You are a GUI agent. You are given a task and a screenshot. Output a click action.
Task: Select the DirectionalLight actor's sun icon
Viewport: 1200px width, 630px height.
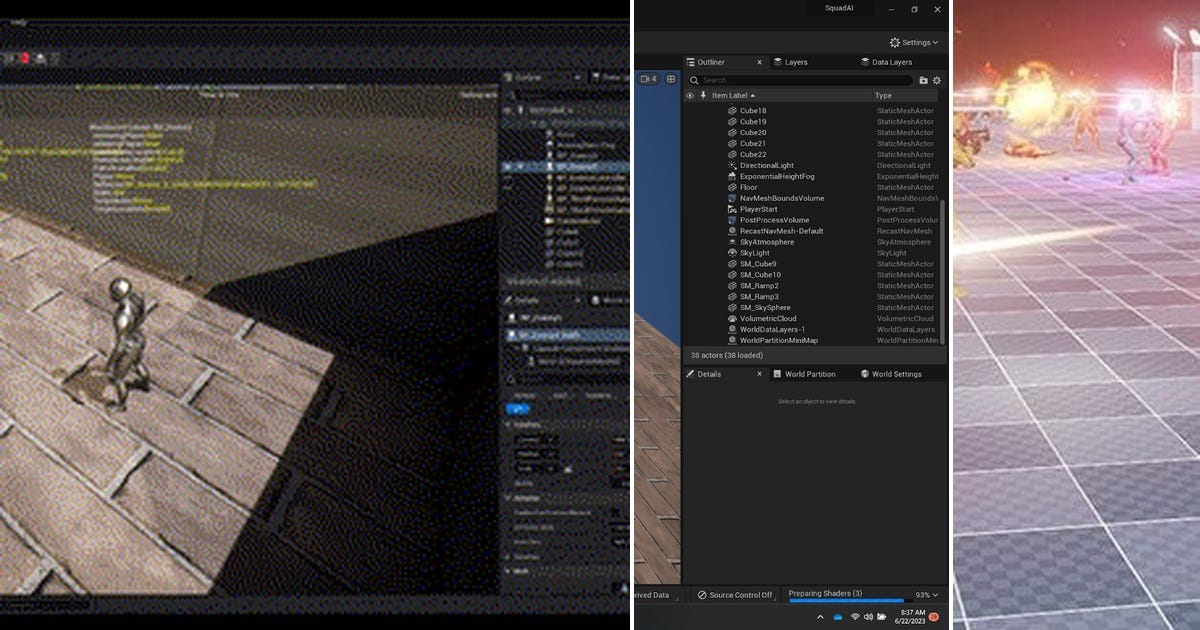click(732, 166)
